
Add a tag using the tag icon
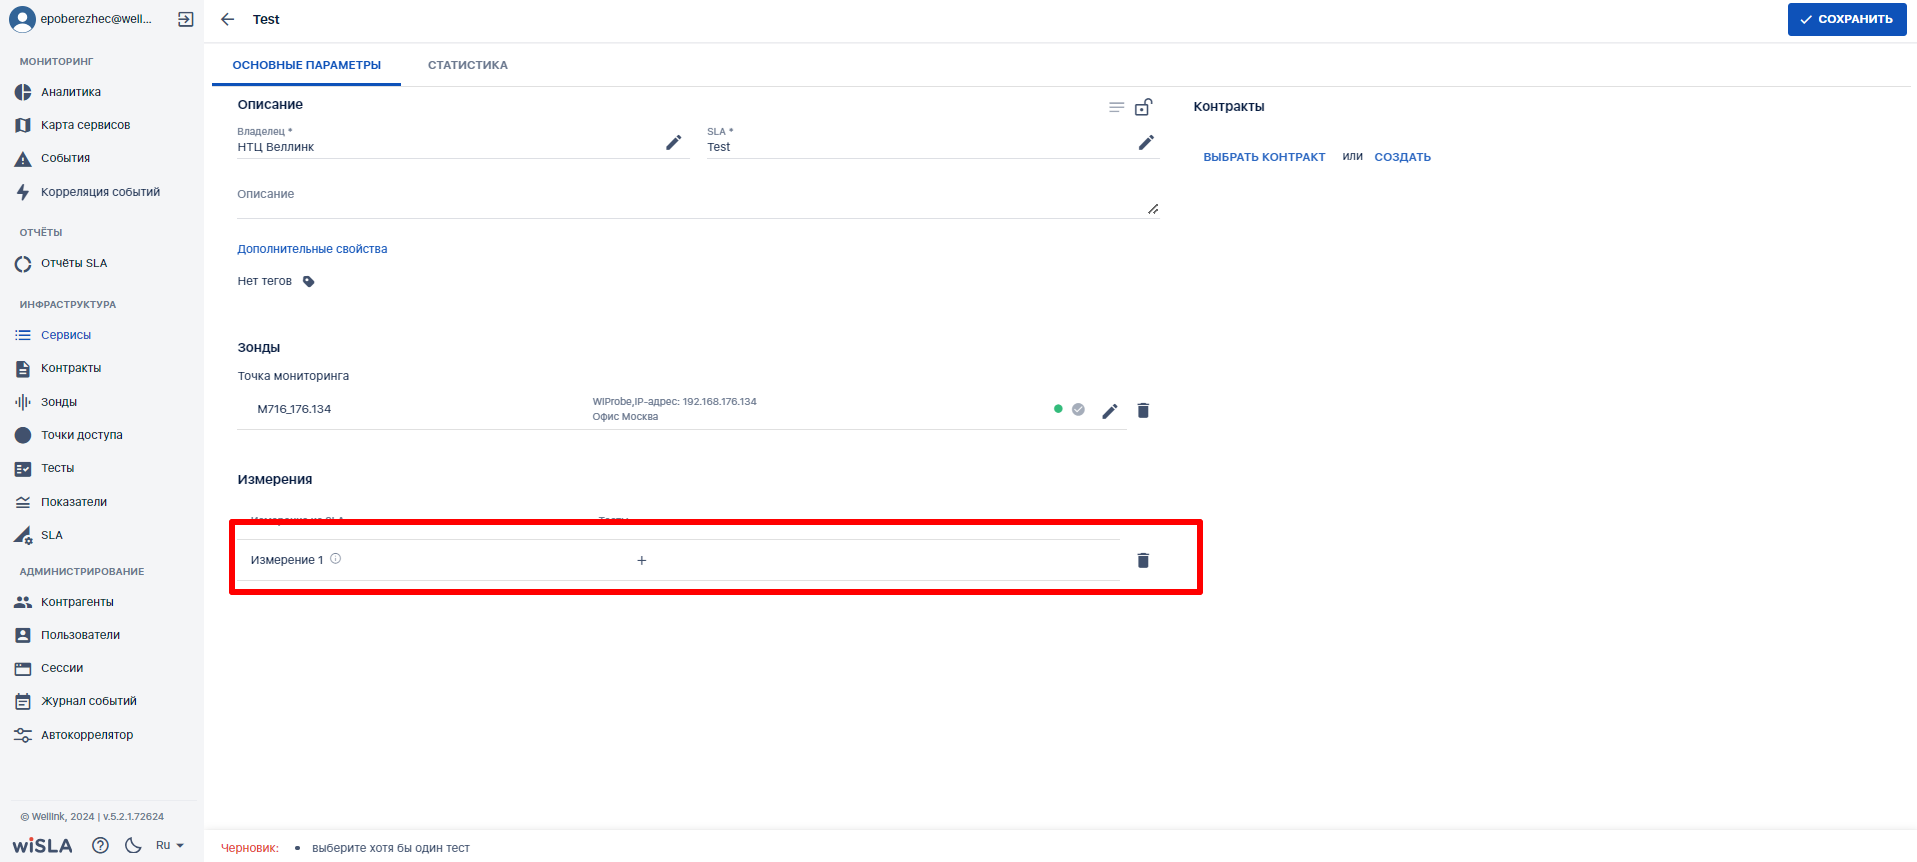click(309, 282)
